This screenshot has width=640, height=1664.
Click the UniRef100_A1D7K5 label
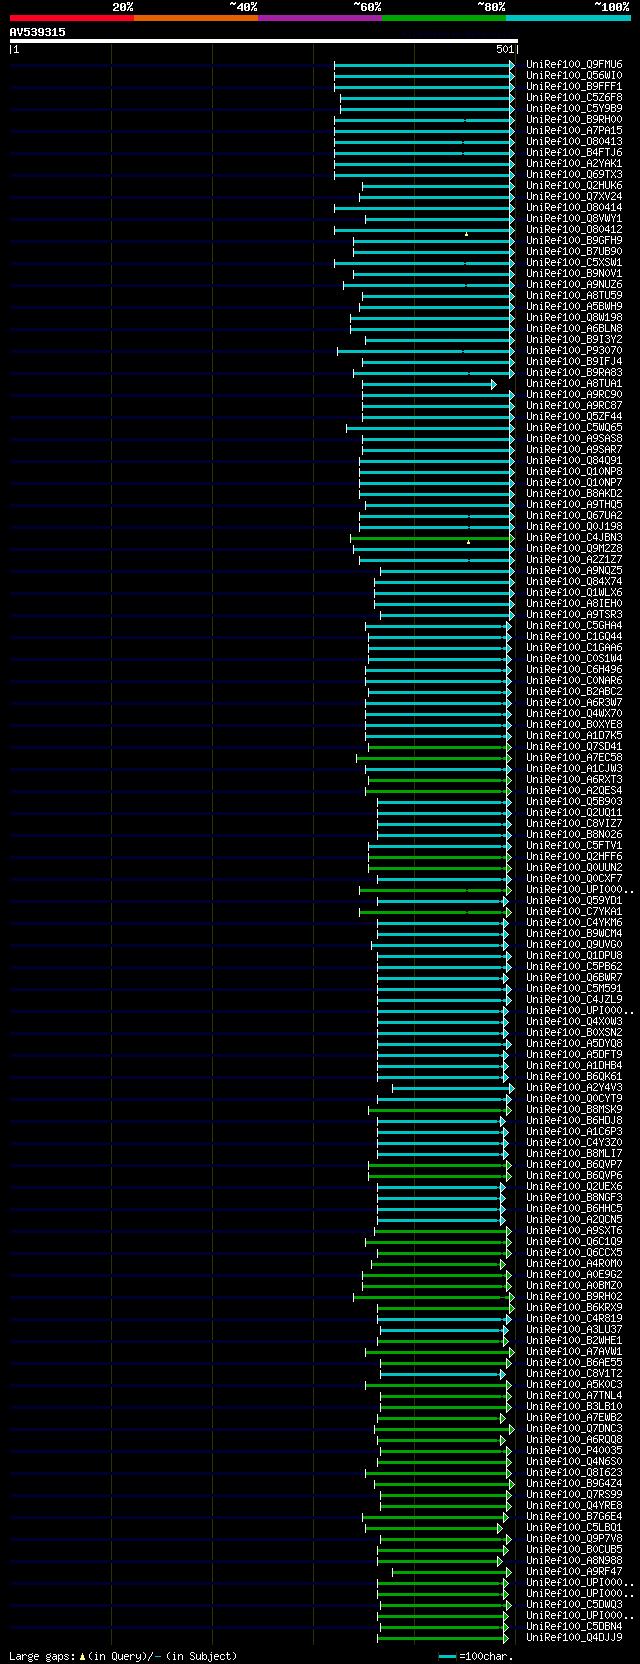[574, 735]
